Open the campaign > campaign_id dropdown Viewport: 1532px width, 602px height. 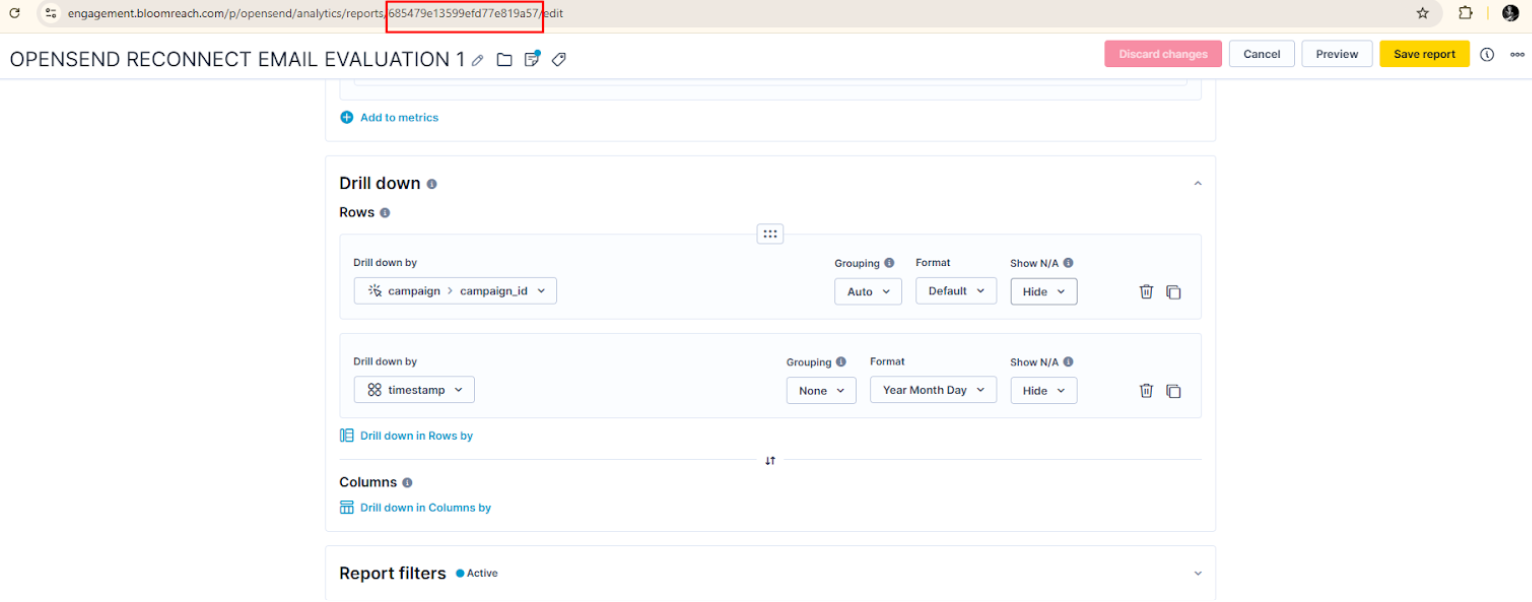pos(455,291)
